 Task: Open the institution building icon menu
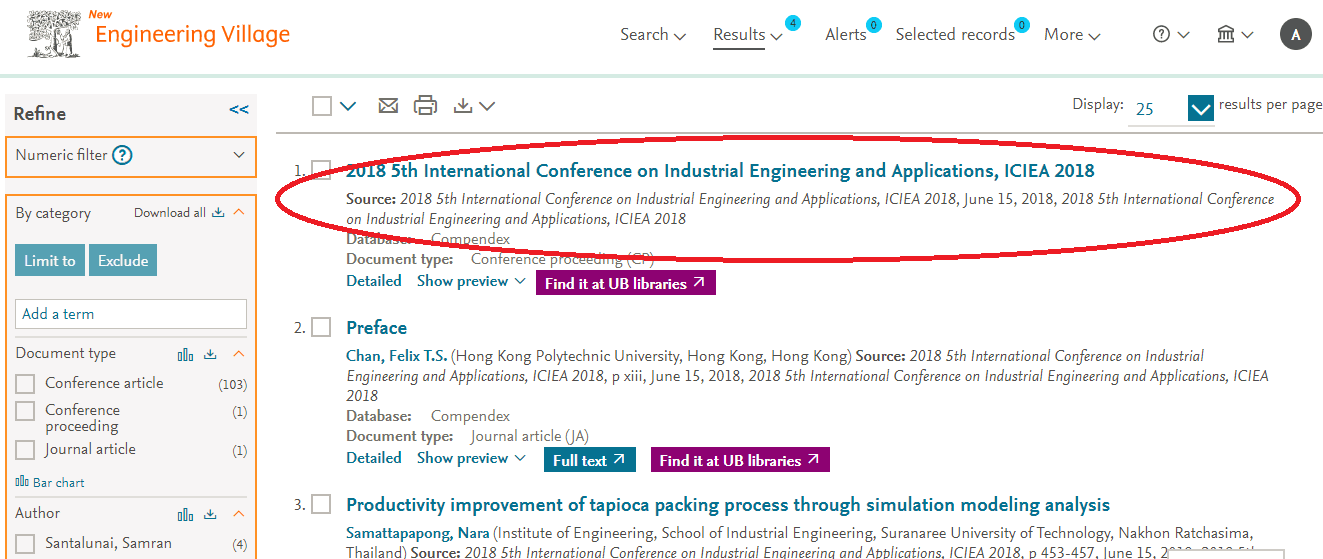[x=1226, y=34]
